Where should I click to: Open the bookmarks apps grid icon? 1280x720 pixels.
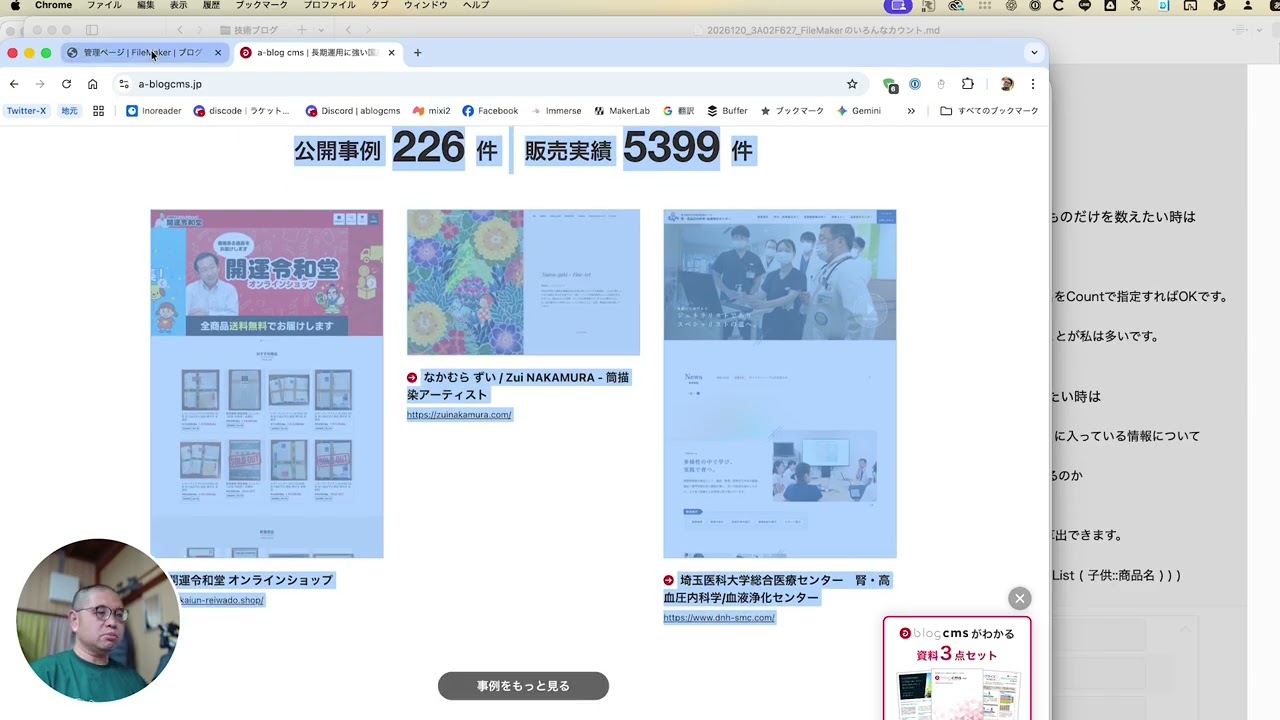point(98,111)
